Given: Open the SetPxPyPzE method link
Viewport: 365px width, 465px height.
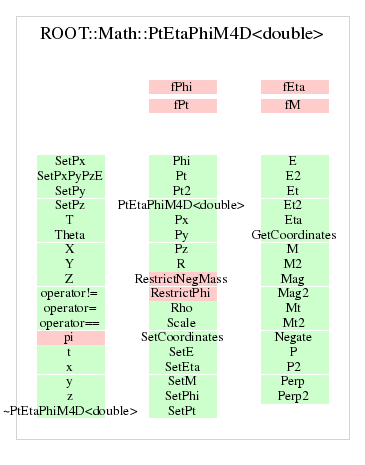Looking at the screenshot, I should point(70,176).
